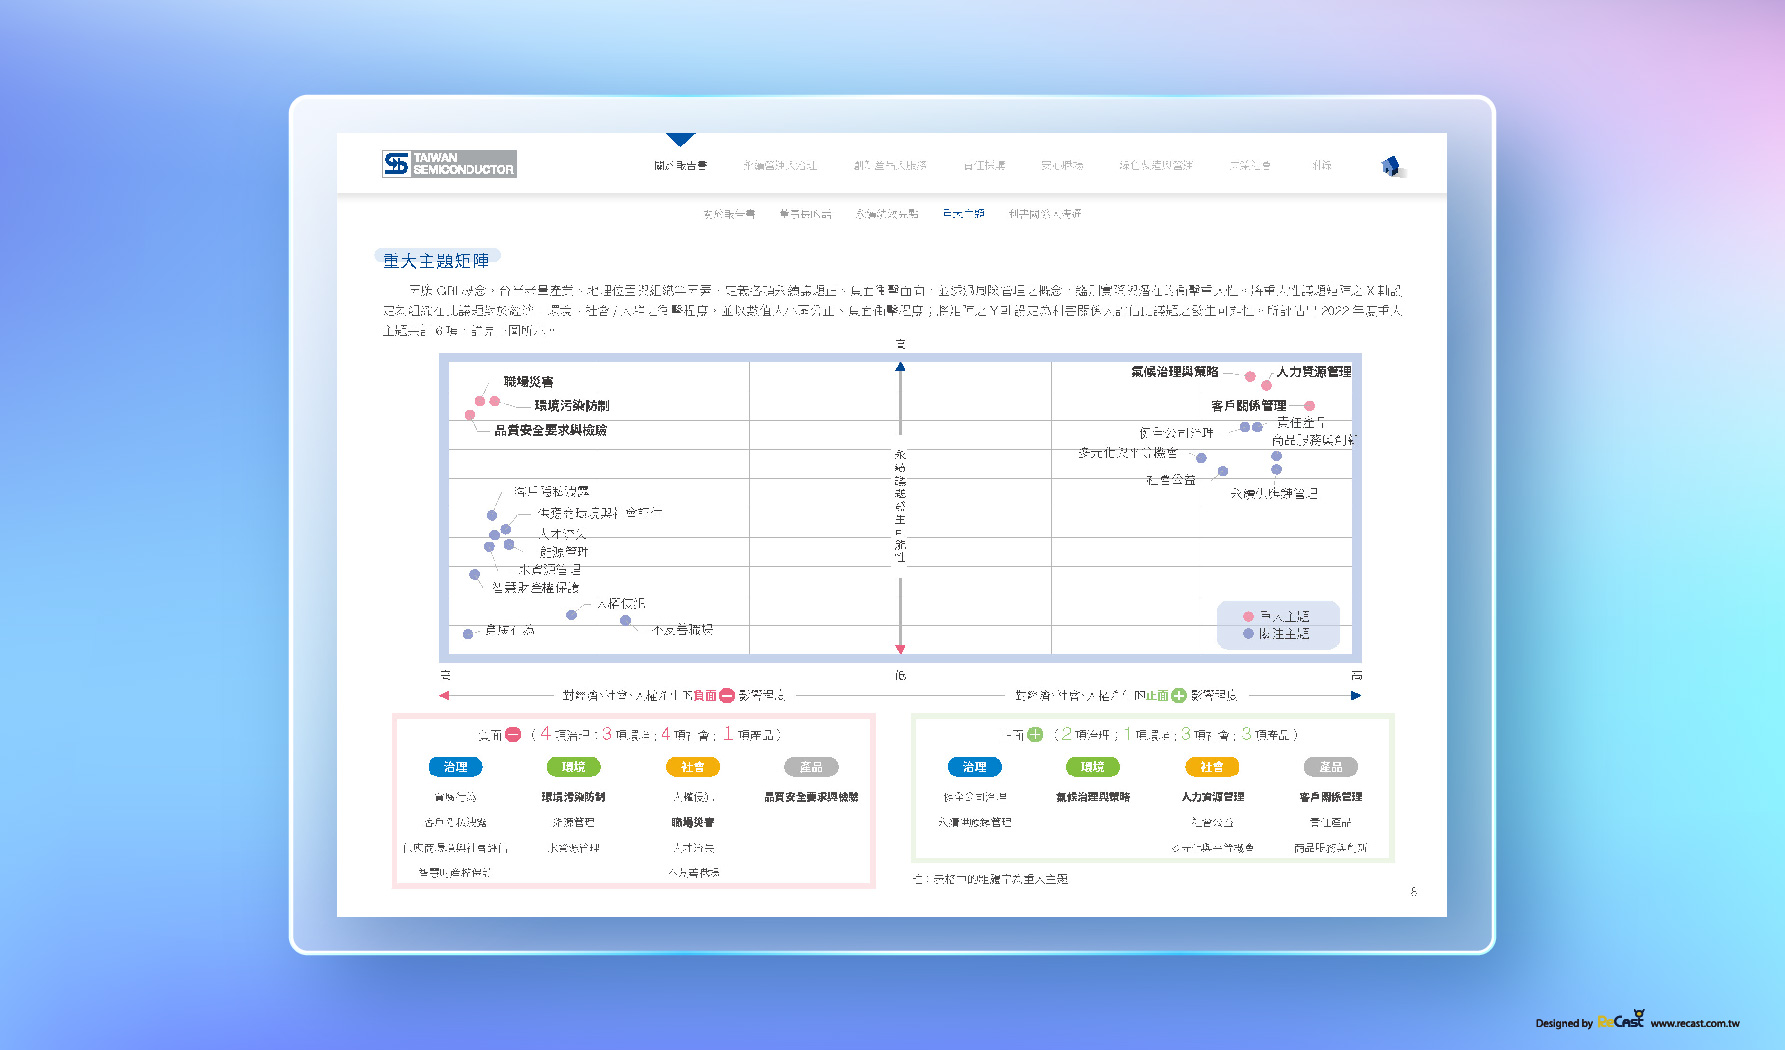
Task: Open the blue home icon in header
Action: [1391, 166]
